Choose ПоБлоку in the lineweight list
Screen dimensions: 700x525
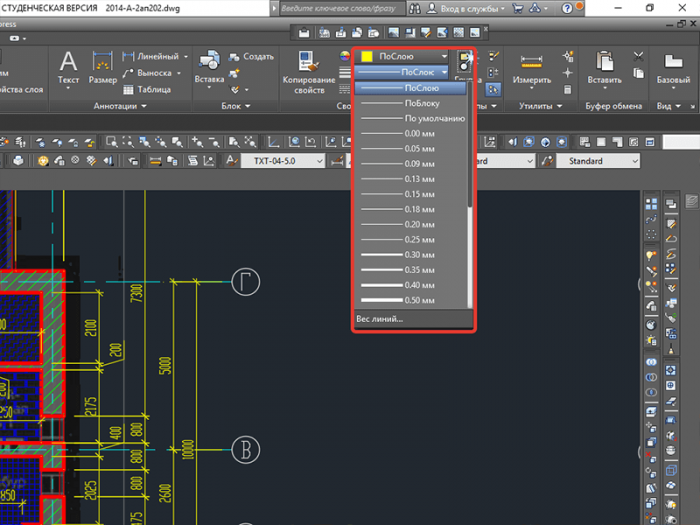click(x=411, y=103)
